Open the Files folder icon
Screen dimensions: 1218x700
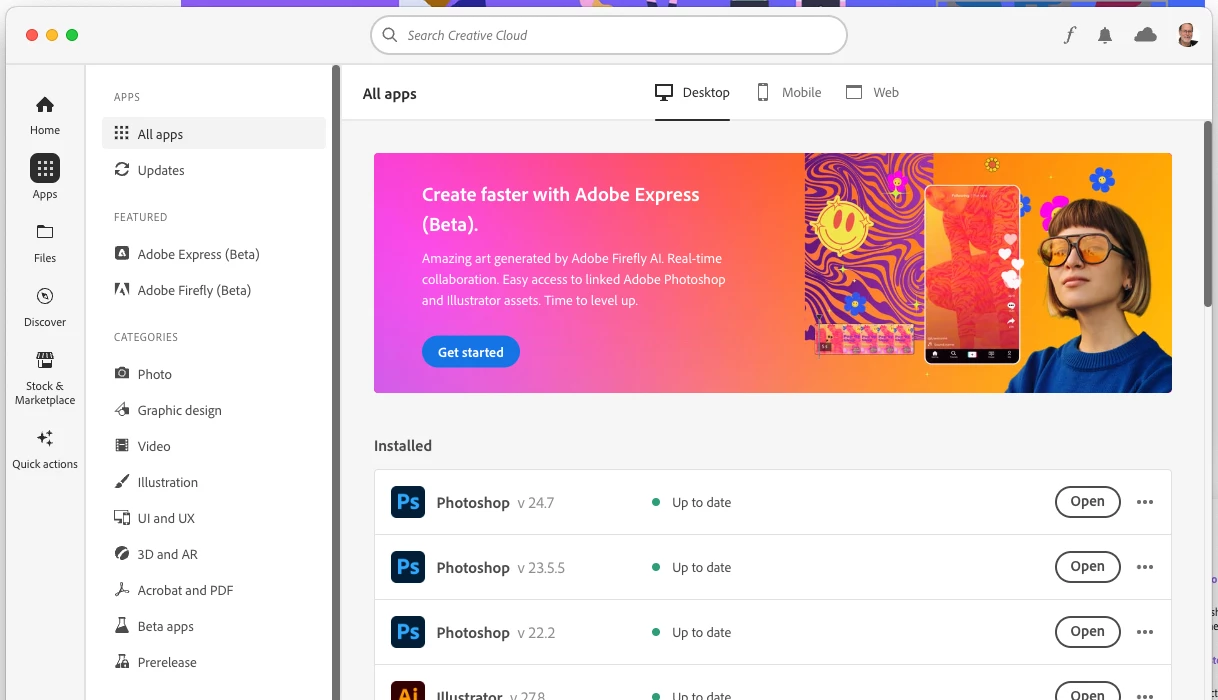45,232
